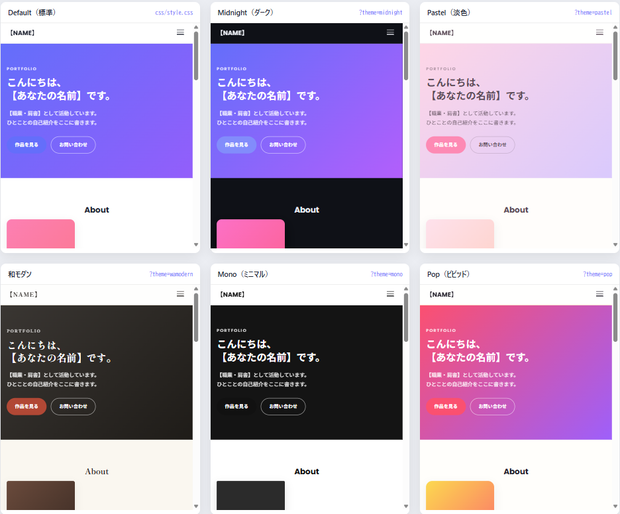Click the scrollbar thumb in Default preview
This screenshot has width=620, height=514.
(x=196, y=56)
